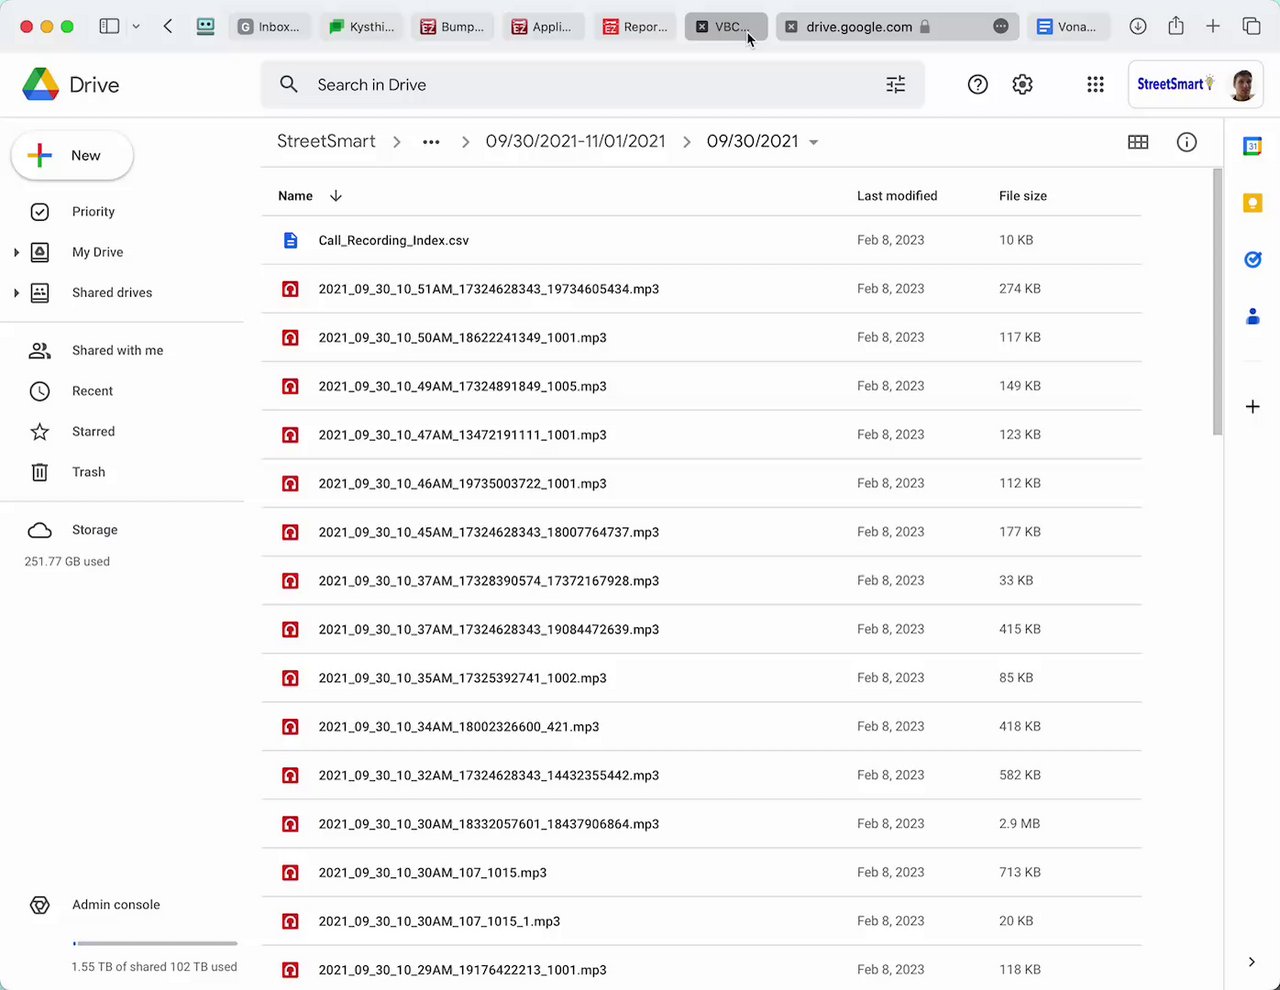Open Drive settings gear
1280x990 pixels.
coord(1022,85)
